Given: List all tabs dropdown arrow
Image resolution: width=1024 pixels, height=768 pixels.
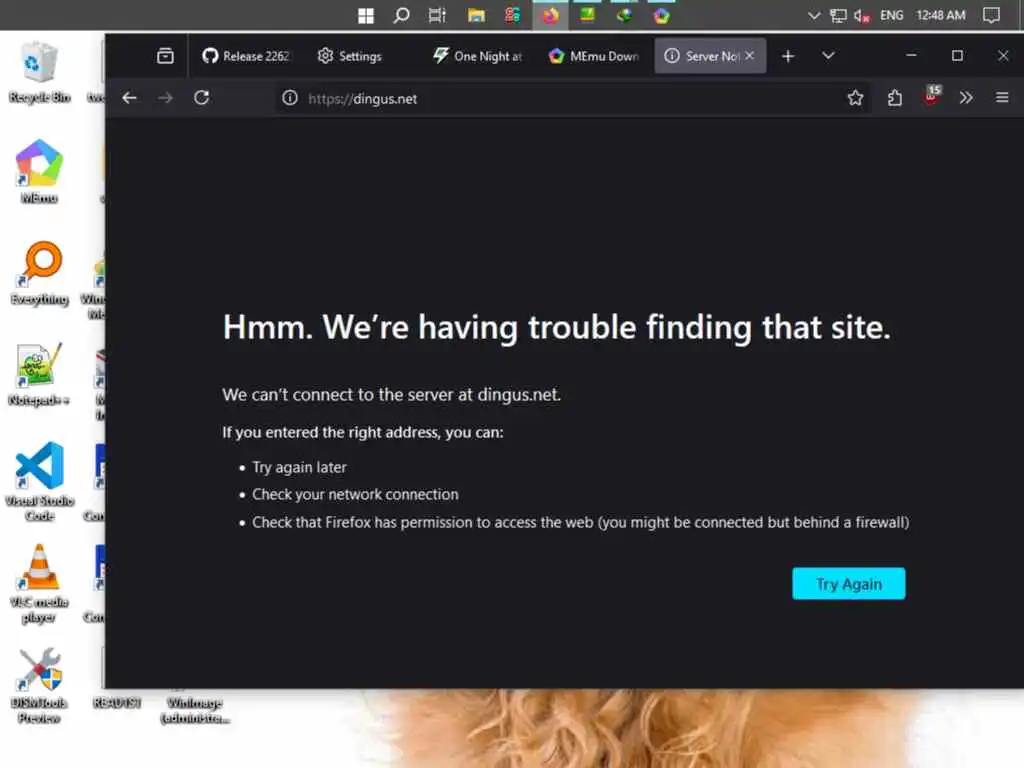Looking at the screenshot, I should click(828, 56).
